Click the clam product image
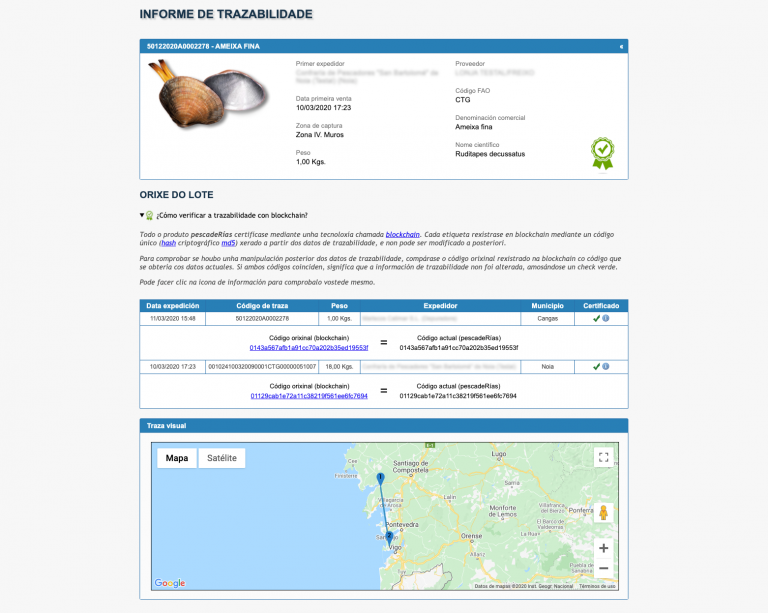The height and width of the screenshot is (613, 768). (x=209, y=94)
